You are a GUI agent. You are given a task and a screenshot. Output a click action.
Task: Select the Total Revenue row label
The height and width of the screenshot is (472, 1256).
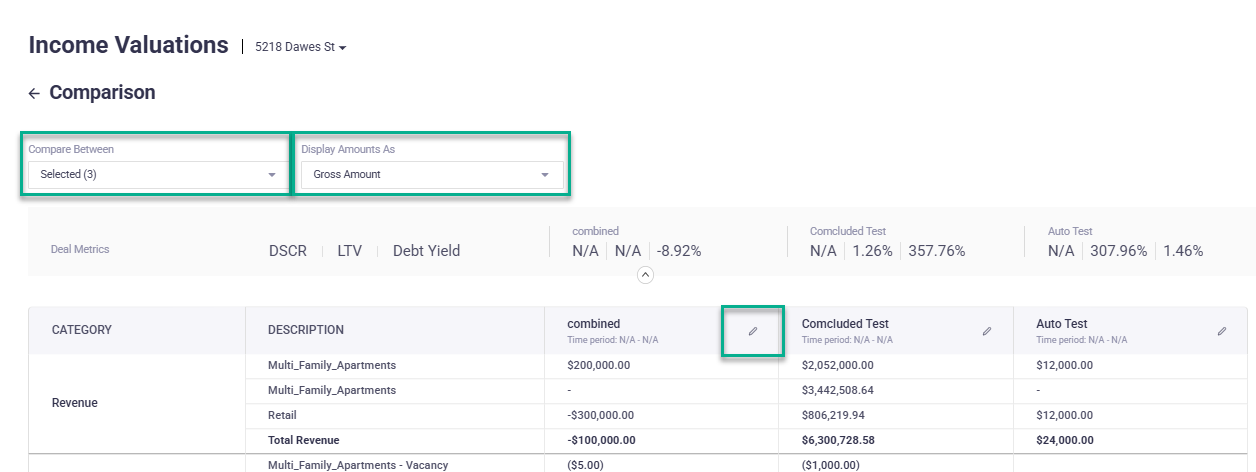point(304,440)
